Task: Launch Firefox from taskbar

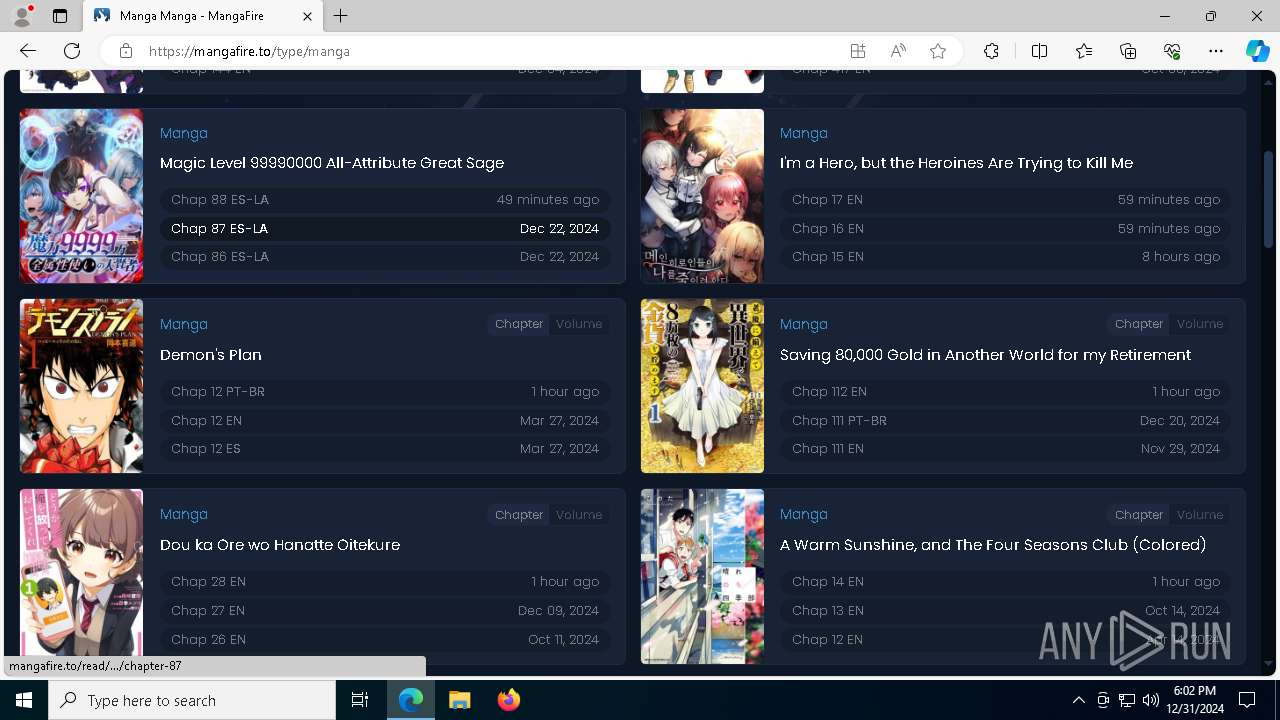Action: pos(508,700)
